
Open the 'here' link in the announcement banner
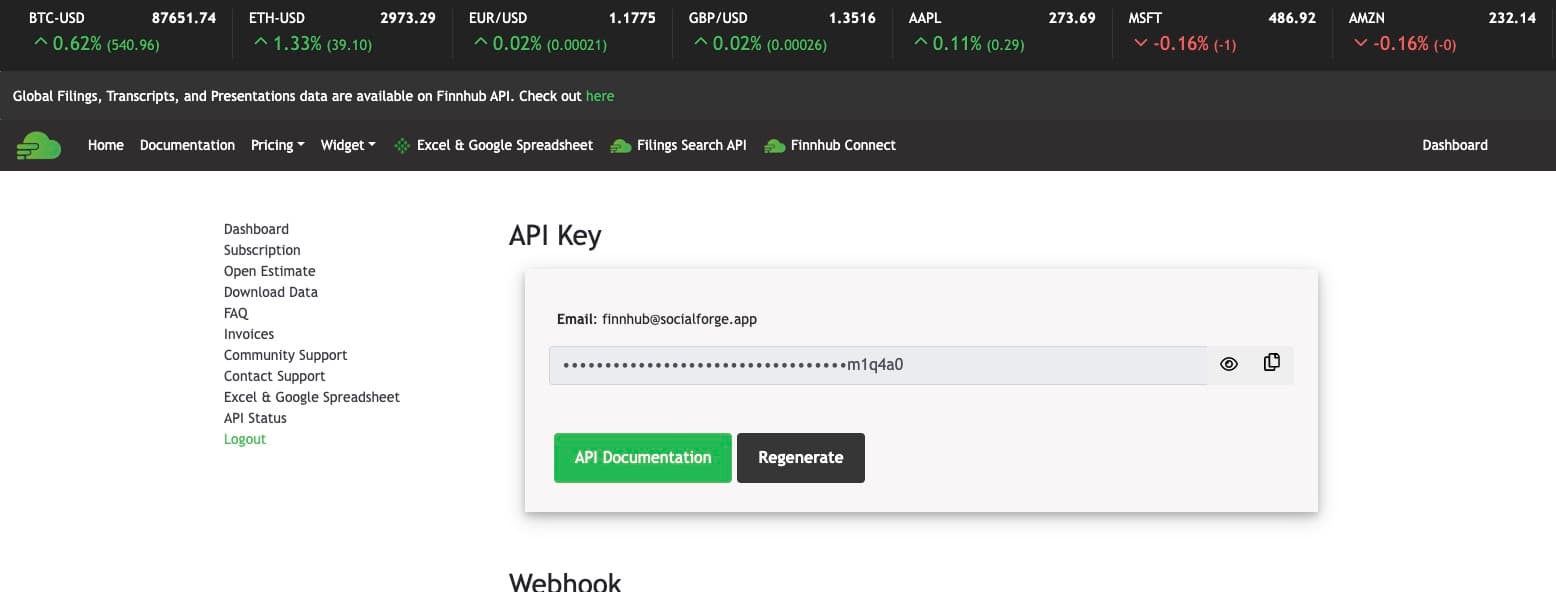click(x=600, y=96)
